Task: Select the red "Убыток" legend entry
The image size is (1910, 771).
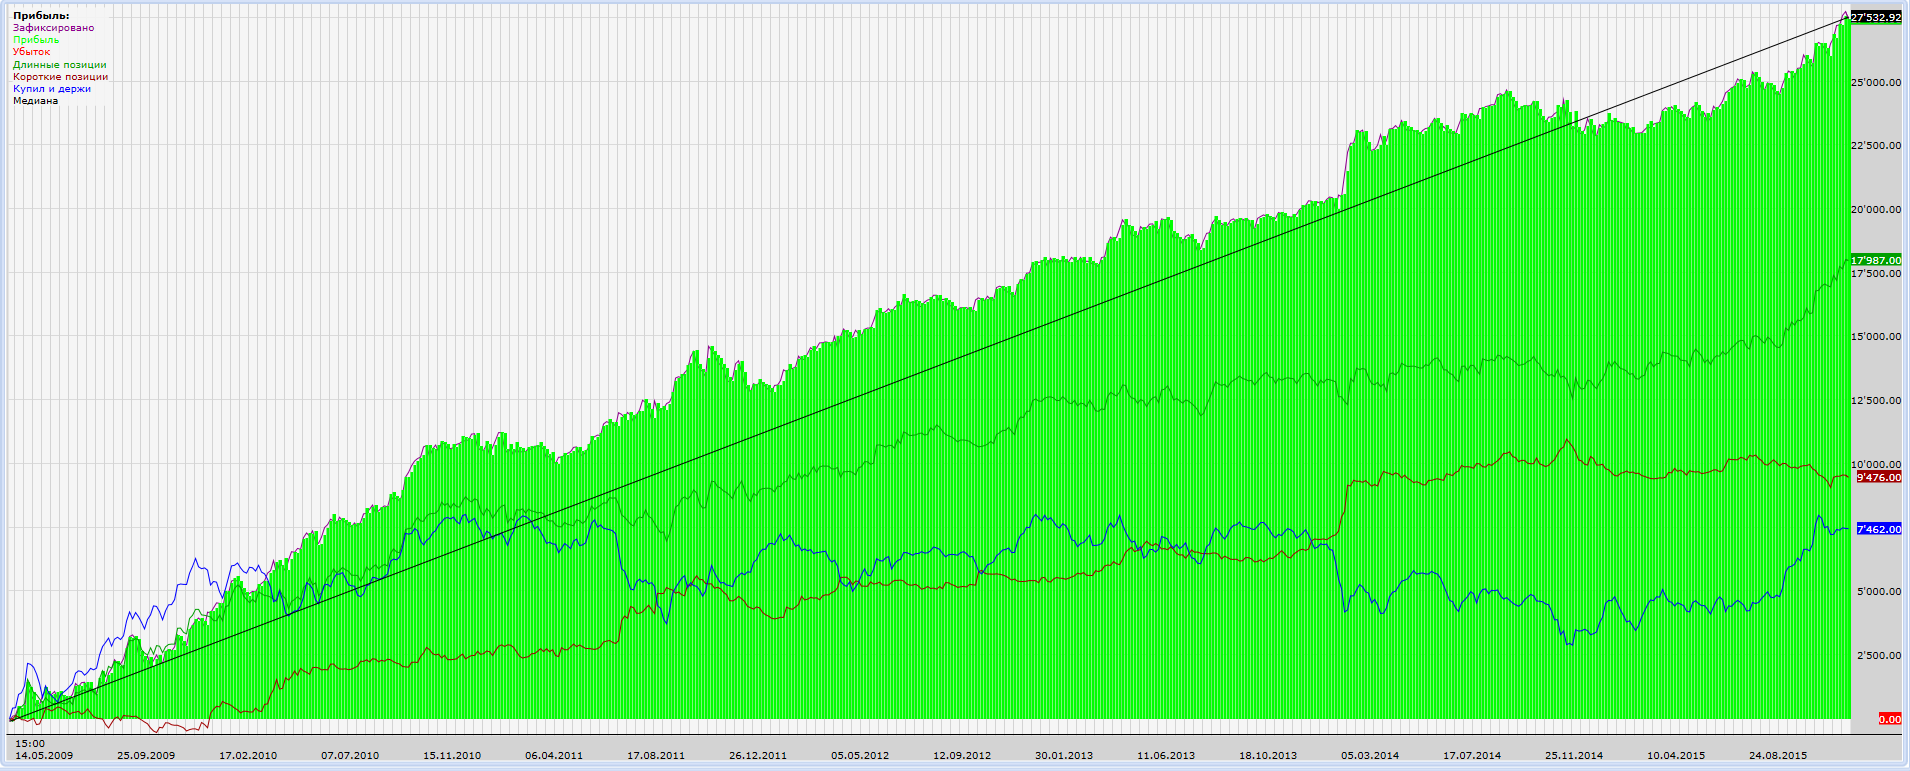Action: [x=31, y=52]
